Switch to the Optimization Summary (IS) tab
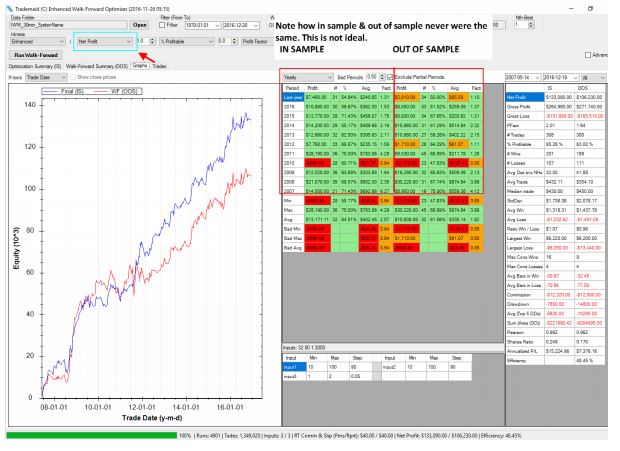The width and height of the screenshot is (620, 451). pos(34,65)
